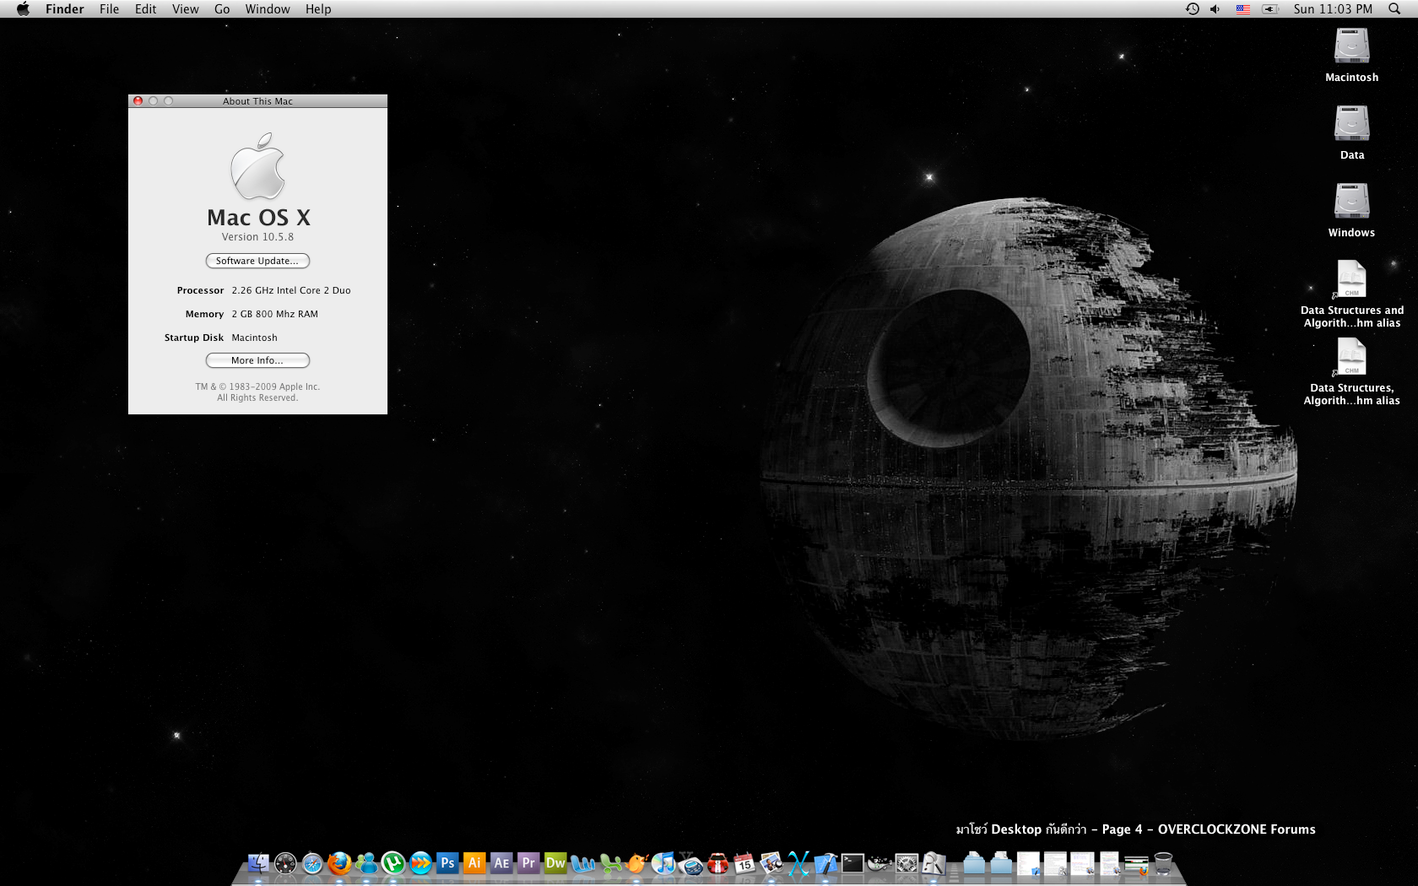Click the Time Machine menu bar icon
The image size is (1418, 886).
(1192, 9)
